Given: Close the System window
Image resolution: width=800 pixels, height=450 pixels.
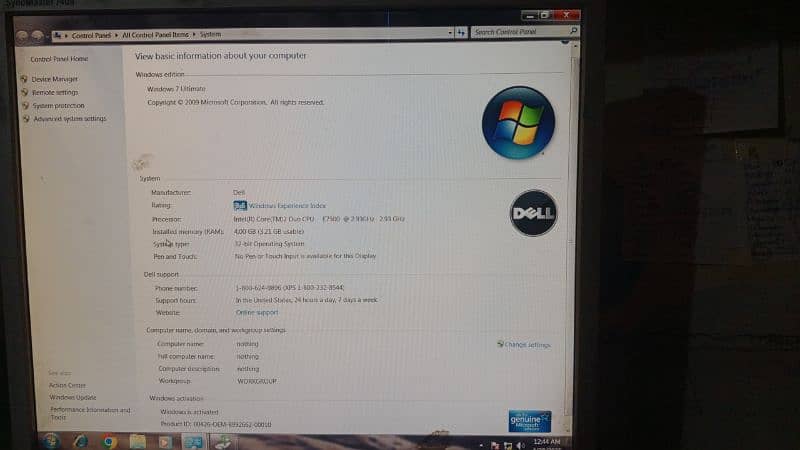Looking at the screenshot, I should tap(566, 15).
